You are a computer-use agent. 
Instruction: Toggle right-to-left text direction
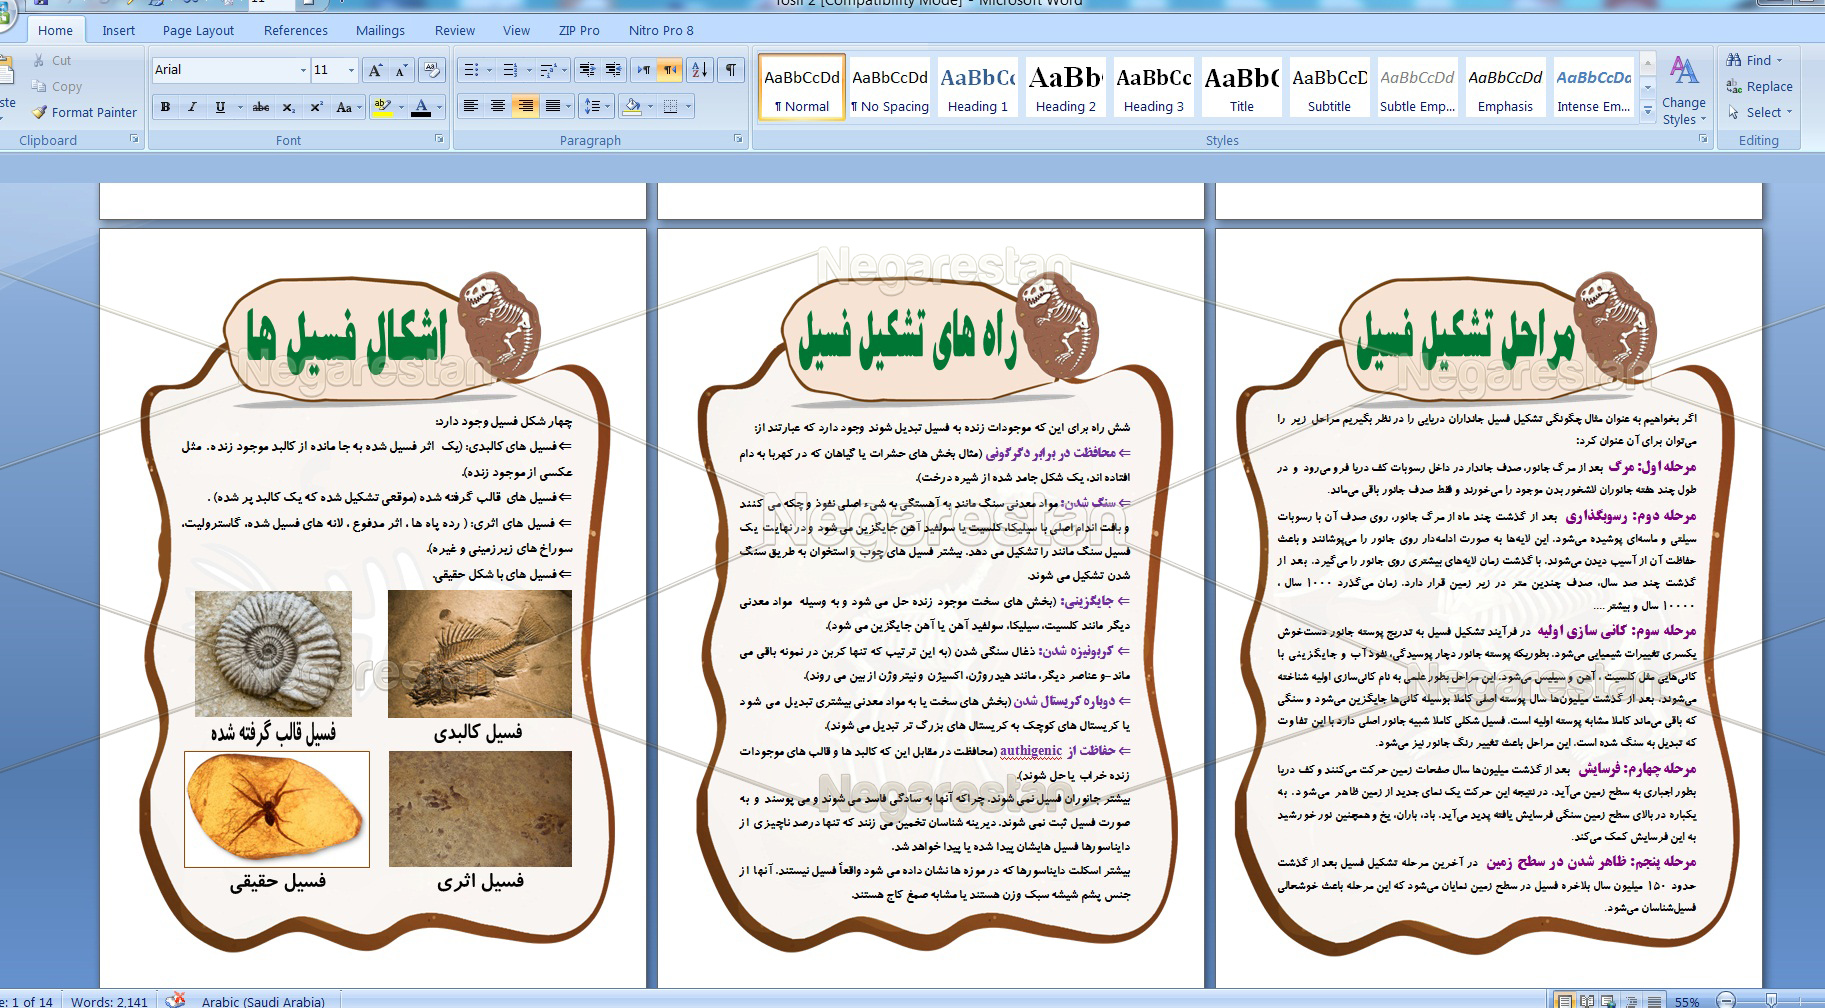click(x=670, y=70)
